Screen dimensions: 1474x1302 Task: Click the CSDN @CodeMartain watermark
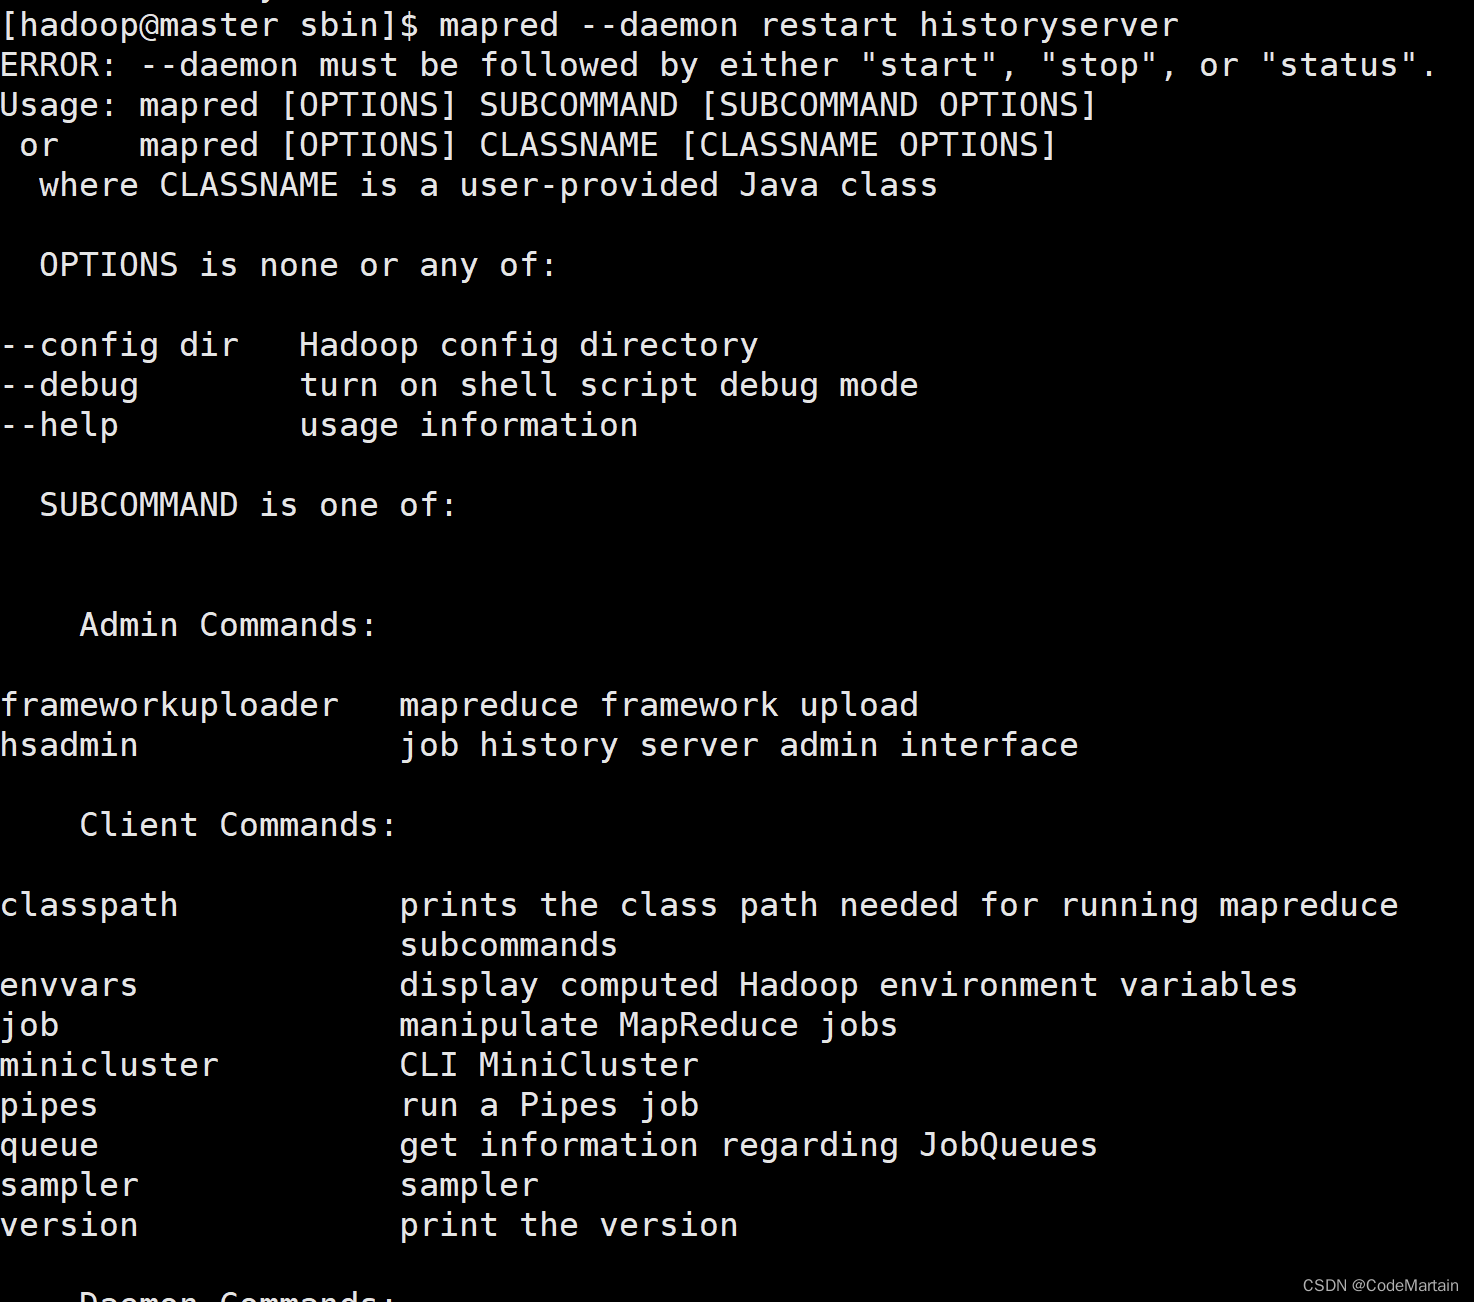point(1380,1285)
